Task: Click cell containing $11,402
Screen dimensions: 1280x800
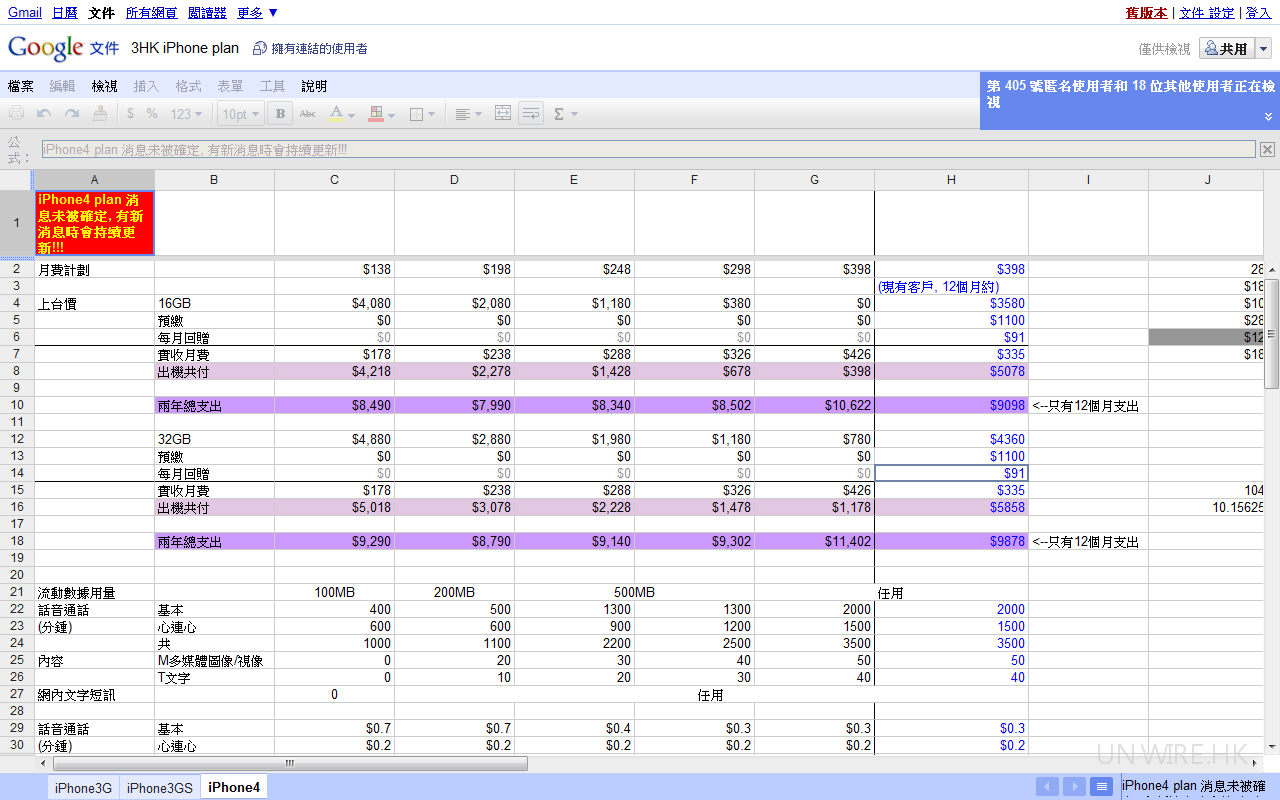Action: pos(814,542)
